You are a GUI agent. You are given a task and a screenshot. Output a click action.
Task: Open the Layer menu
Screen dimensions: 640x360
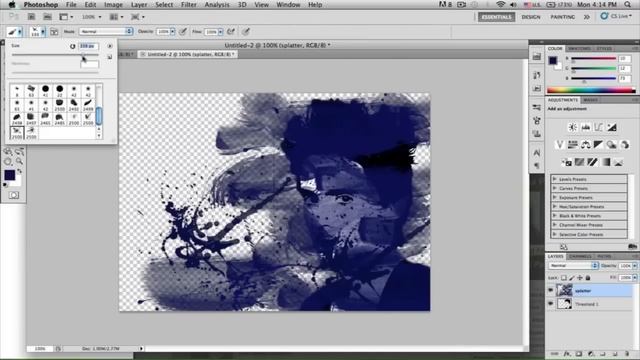tap(139, 4)
